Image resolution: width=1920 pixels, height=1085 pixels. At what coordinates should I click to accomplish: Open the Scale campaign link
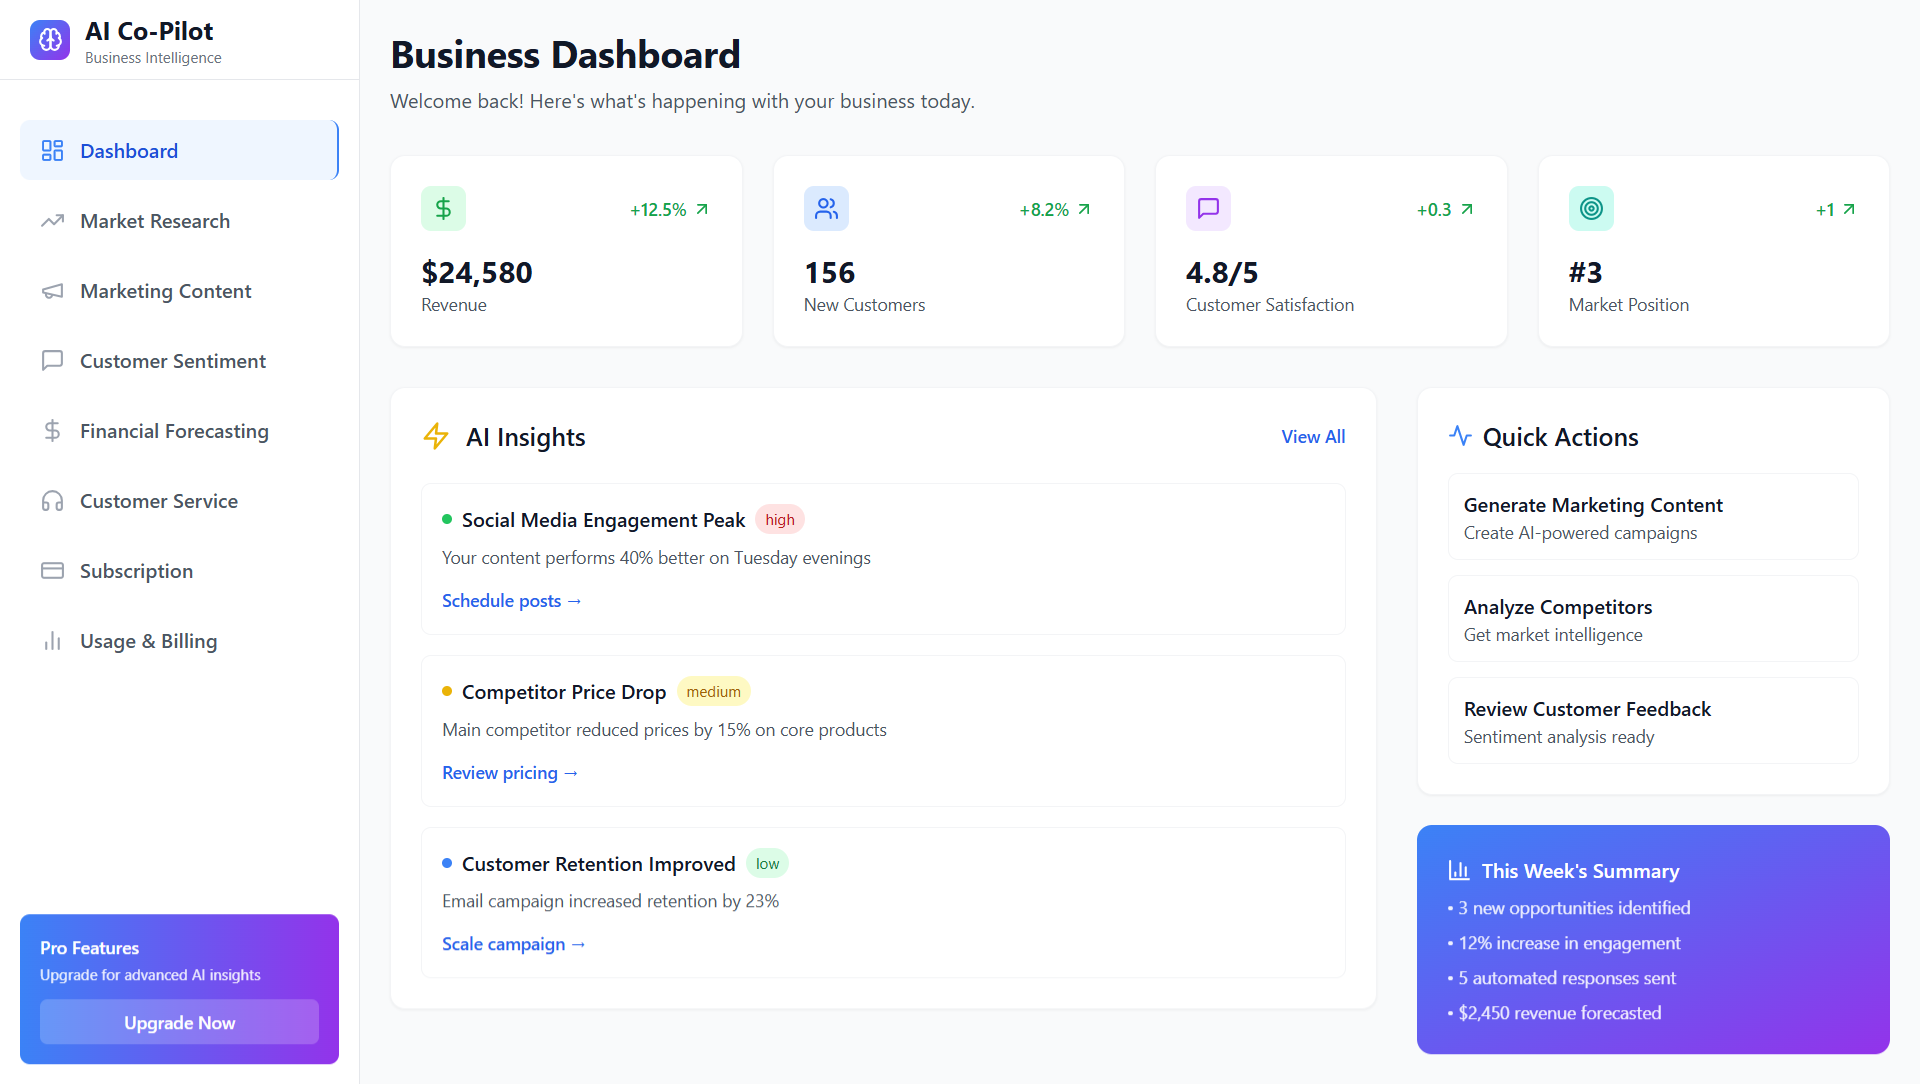[x=514, y=944]
